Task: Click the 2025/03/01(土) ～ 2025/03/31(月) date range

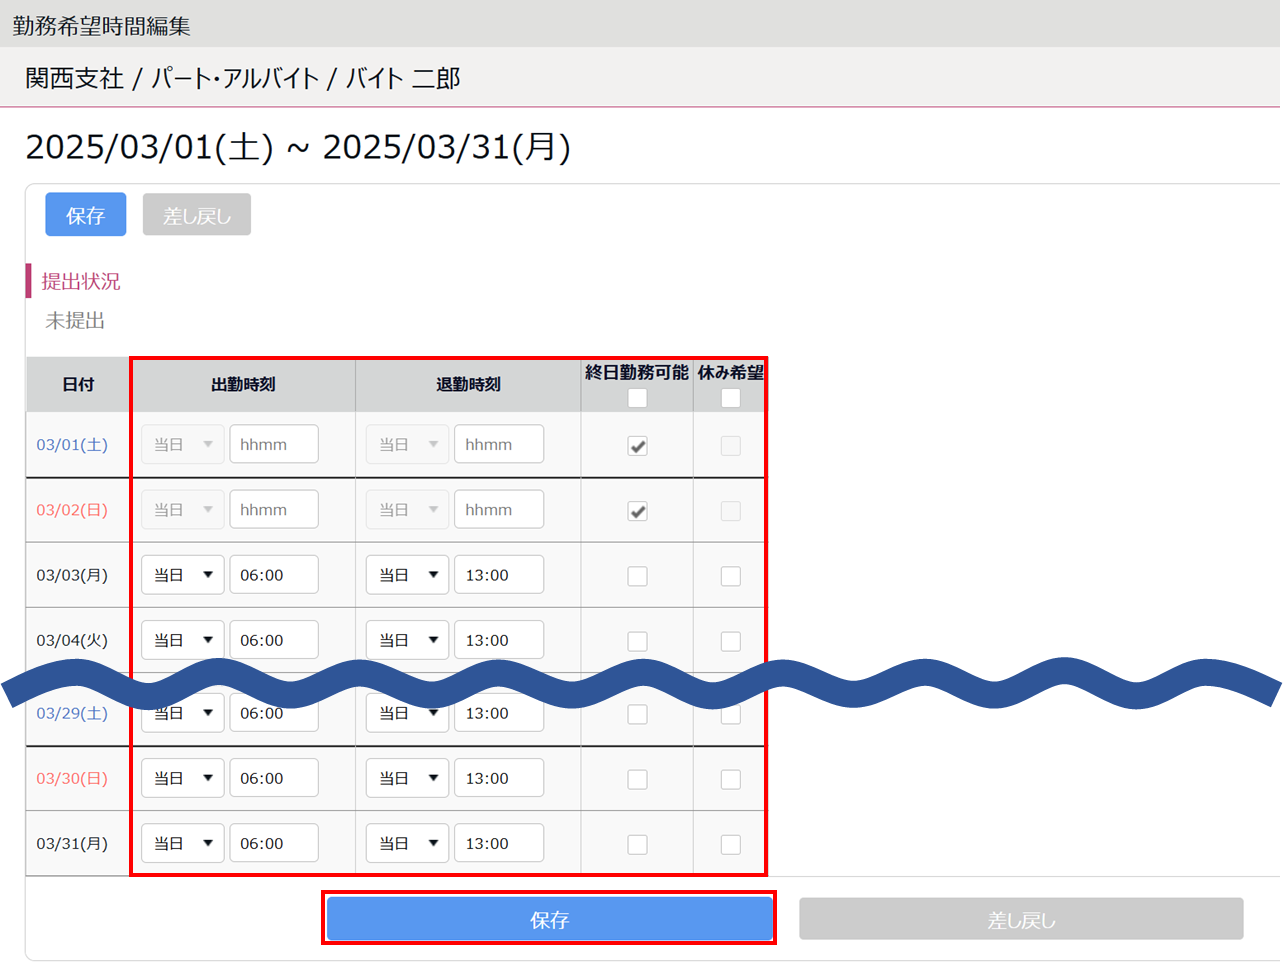Action: [x=298, y=147]
